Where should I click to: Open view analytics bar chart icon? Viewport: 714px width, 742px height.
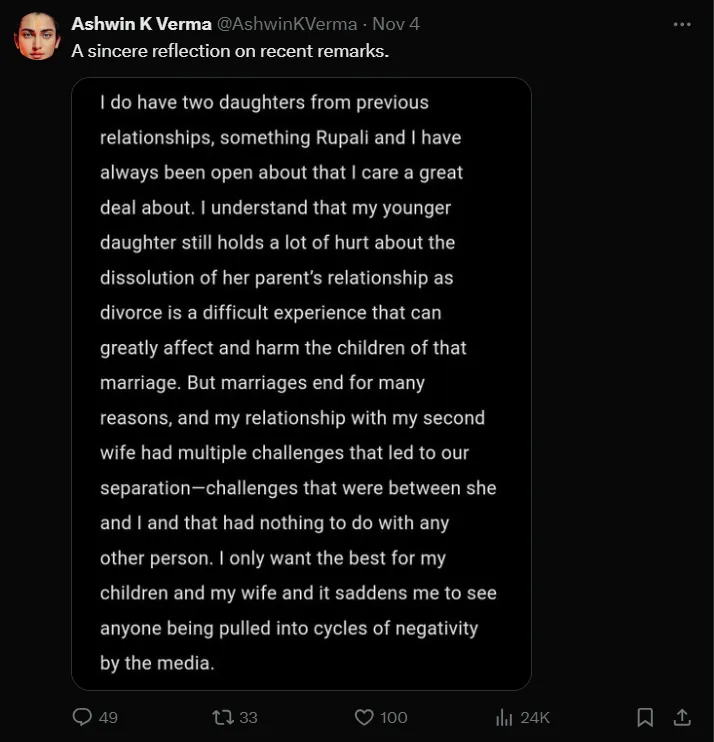pyautogui.click(x=505, y=717)
